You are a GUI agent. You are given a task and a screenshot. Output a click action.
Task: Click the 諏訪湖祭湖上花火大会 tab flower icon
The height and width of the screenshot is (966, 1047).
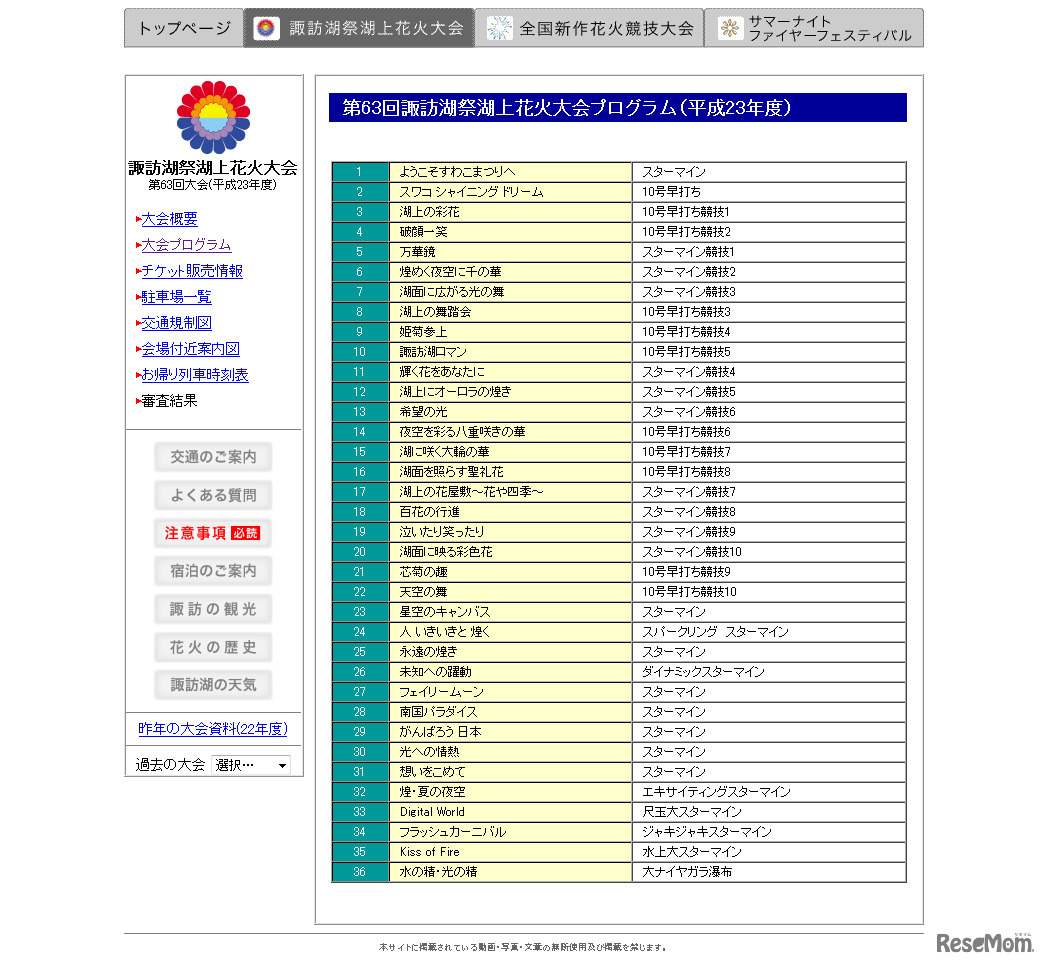[266, 28]
